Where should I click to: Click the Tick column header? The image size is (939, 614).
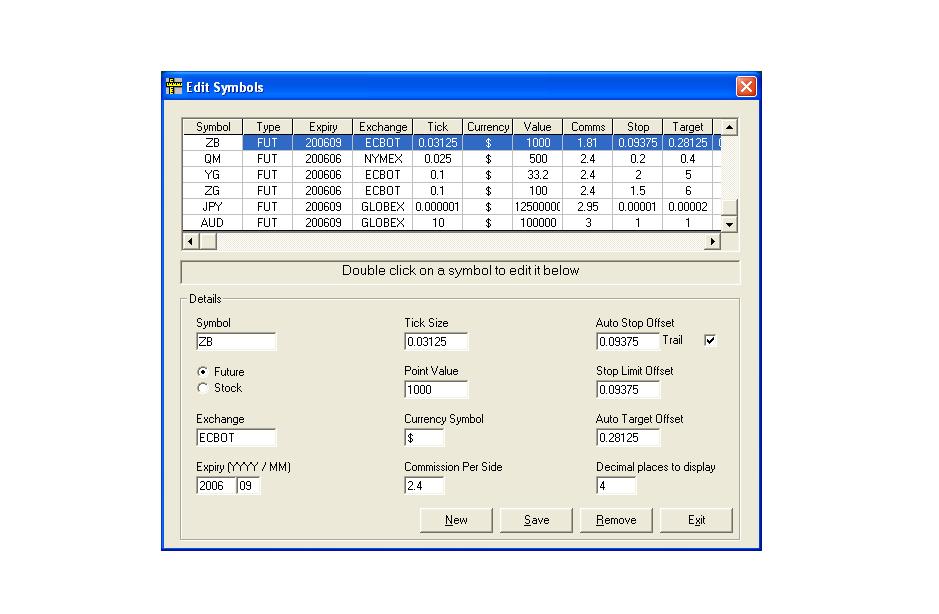click(x=437, y=127)
